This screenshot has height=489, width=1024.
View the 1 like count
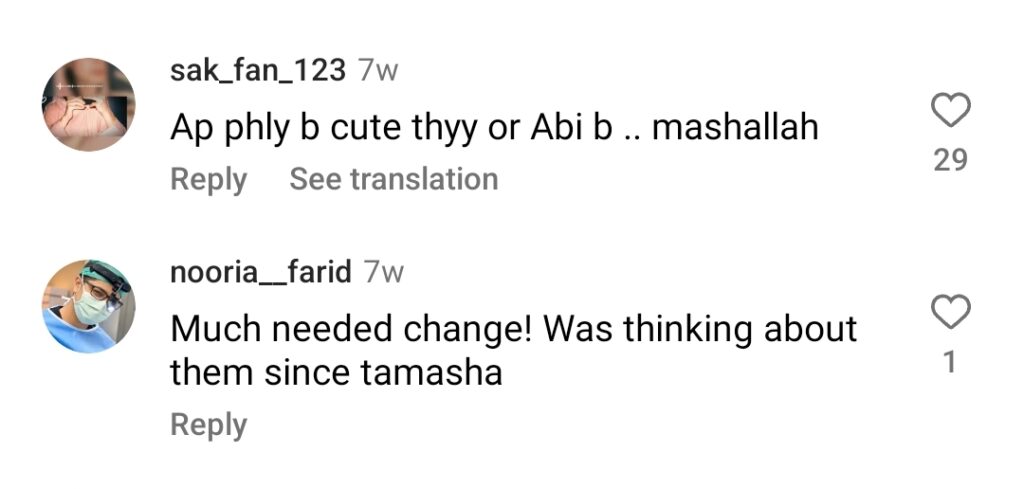click(950, 362)
